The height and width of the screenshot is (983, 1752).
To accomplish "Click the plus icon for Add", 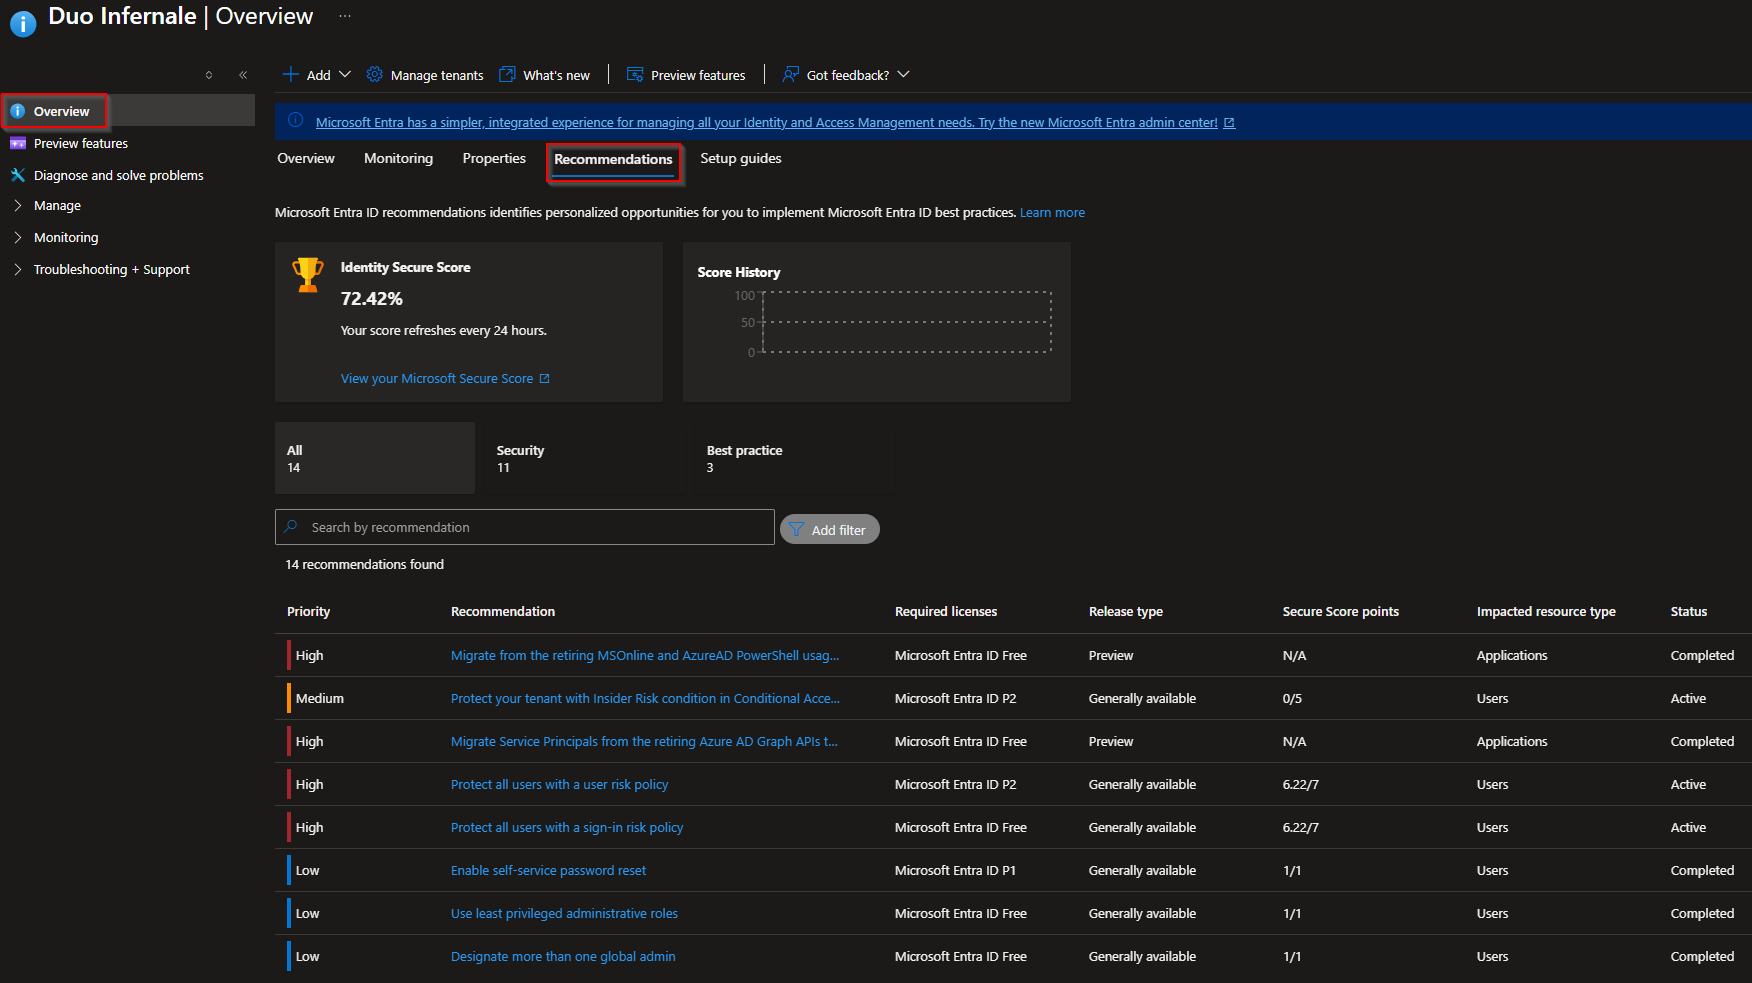I will click(291, 74).
